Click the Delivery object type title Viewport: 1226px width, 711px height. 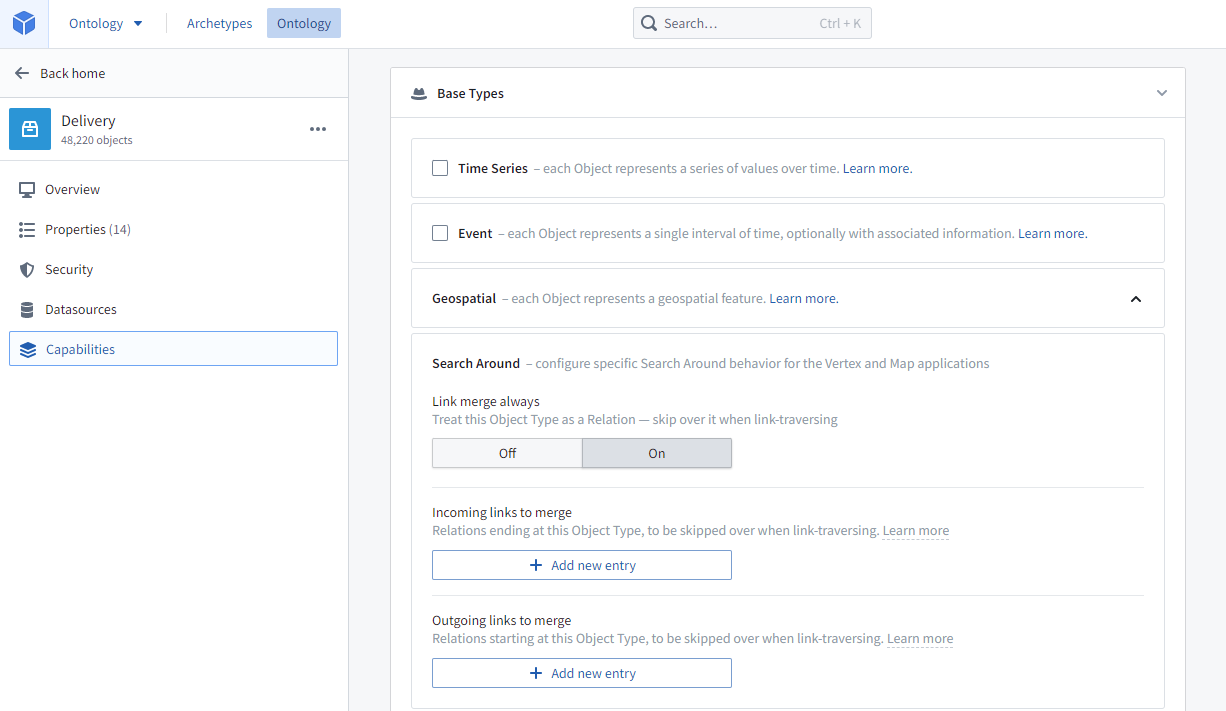(x=88, y=121)
